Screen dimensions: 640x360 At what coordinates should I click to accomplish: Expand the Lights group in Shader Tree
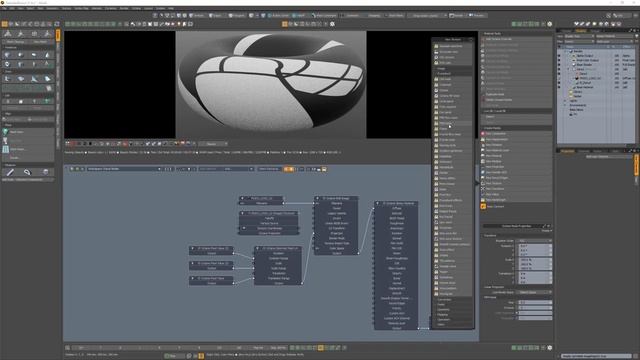click(x=565, y=100)
